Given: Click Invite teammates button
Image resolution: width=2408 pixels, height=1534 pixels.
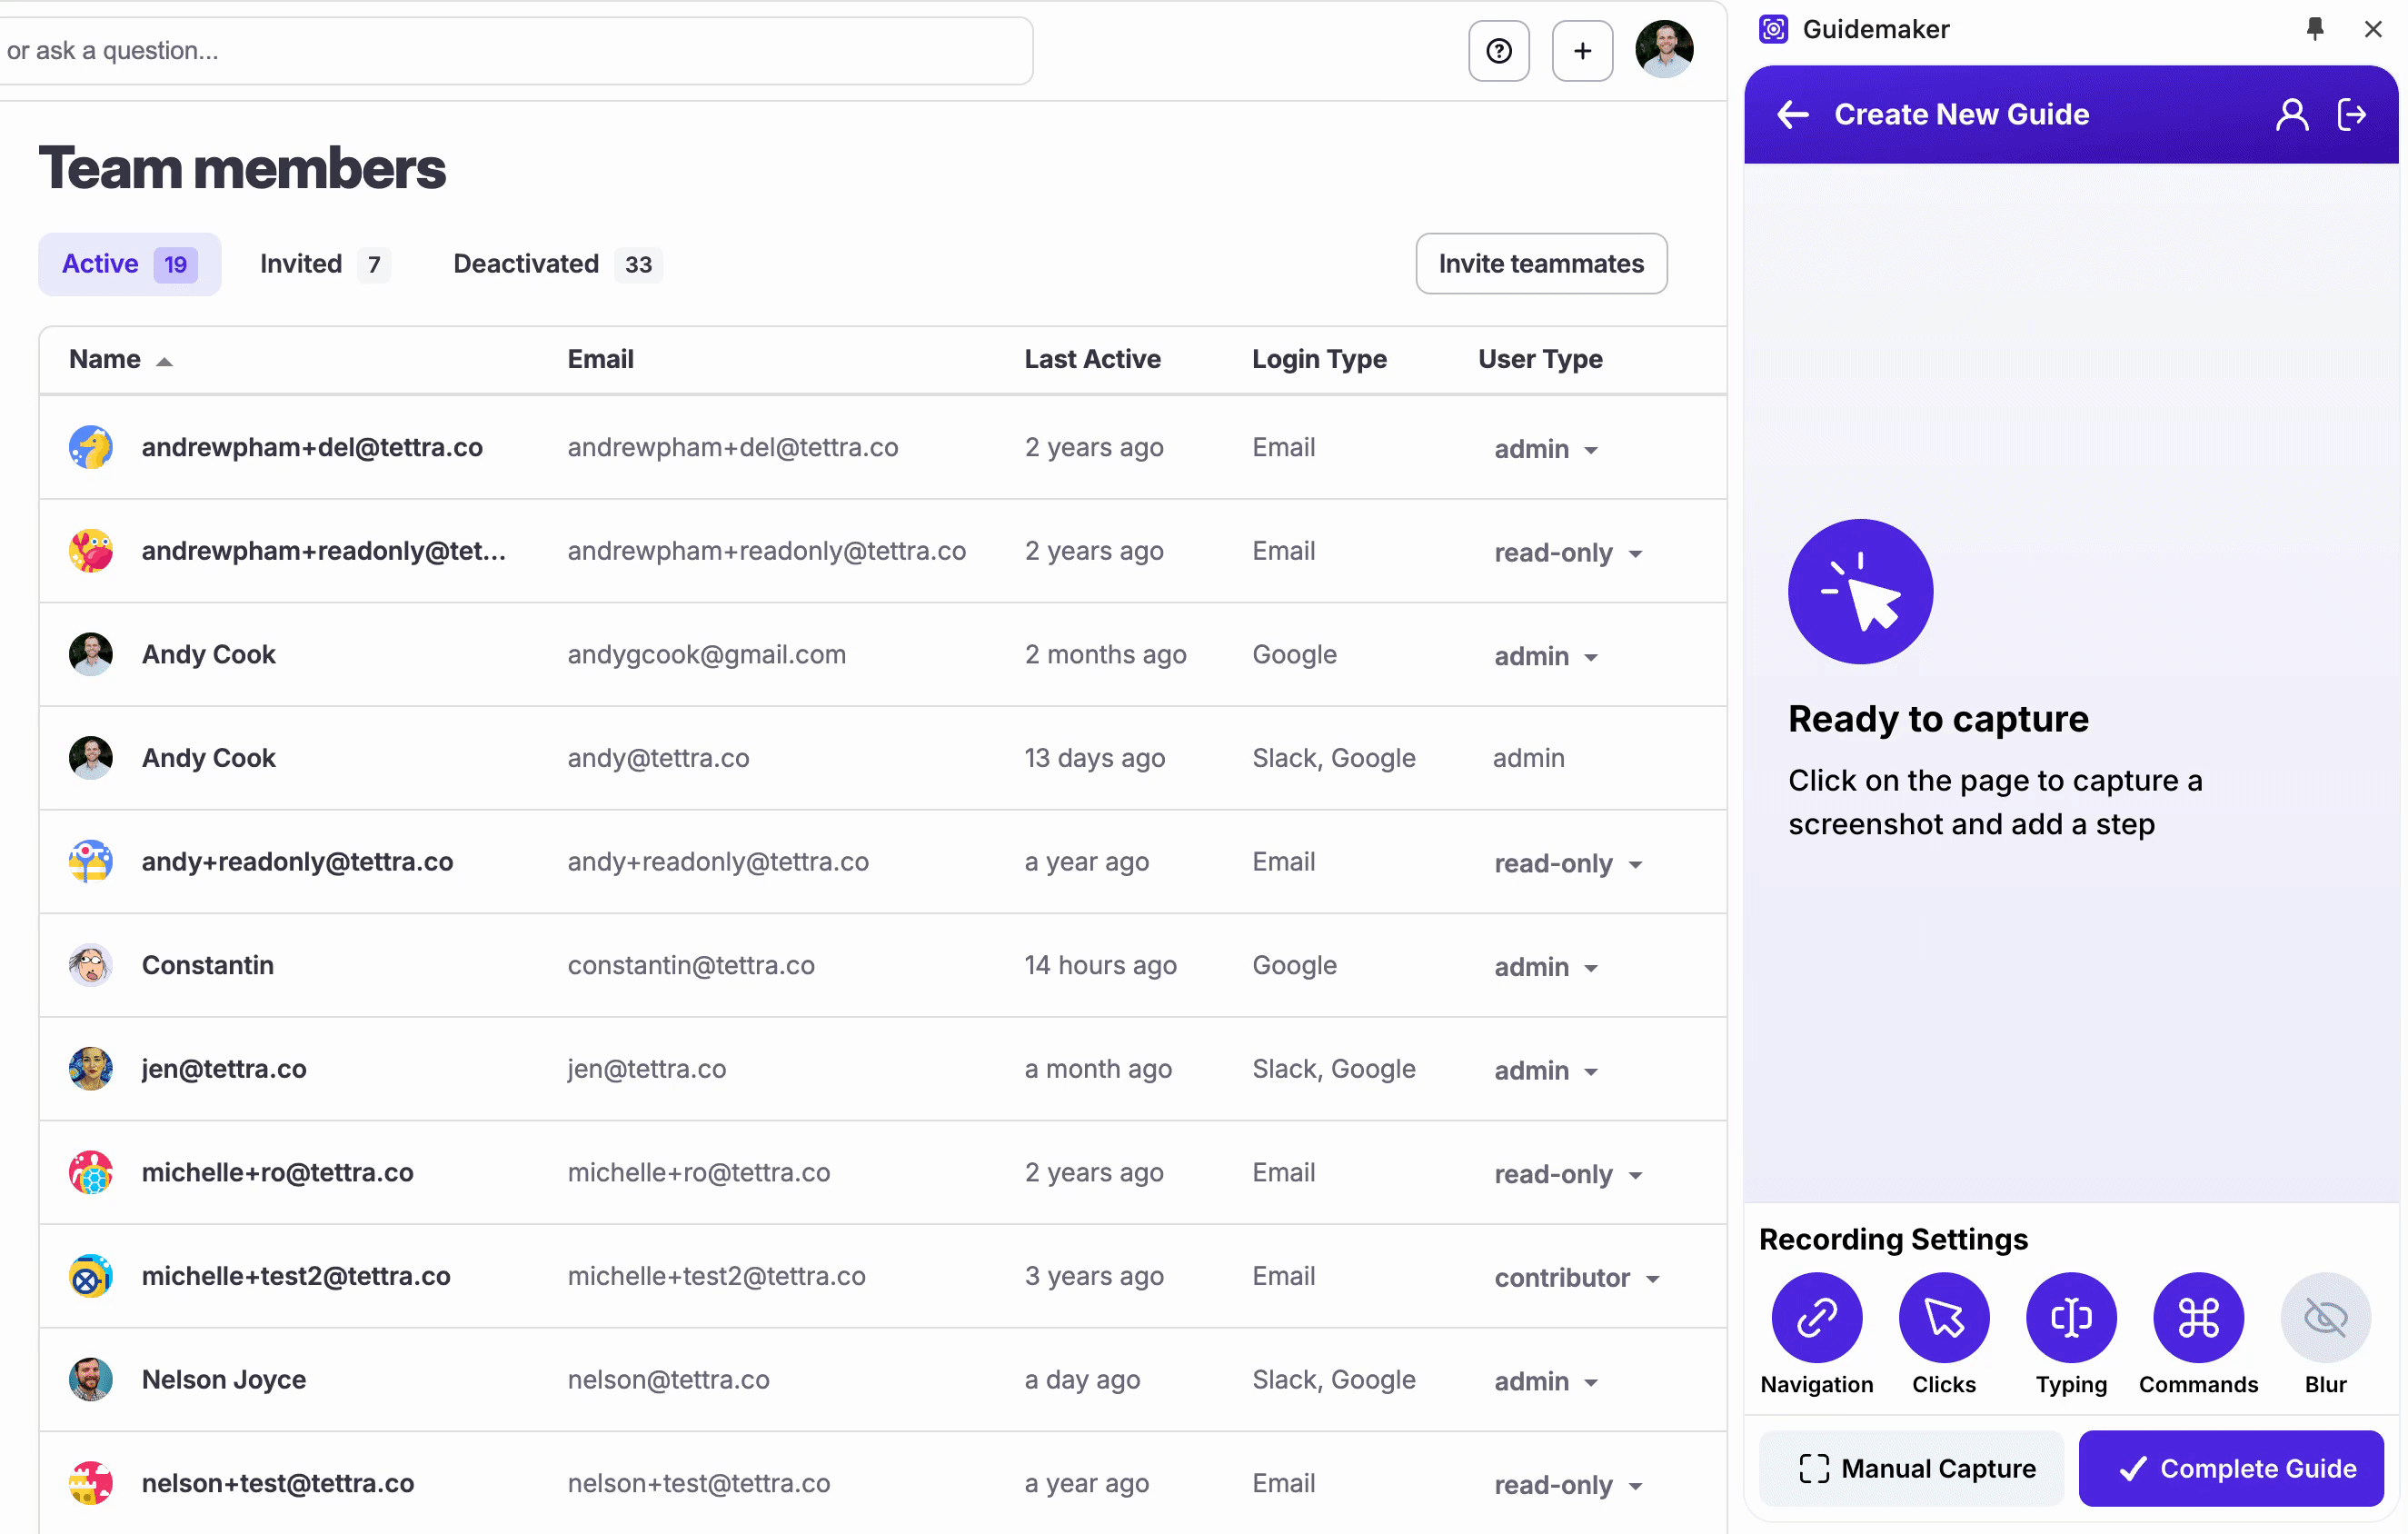Looking at the screenshot, I should (1540, 264).
